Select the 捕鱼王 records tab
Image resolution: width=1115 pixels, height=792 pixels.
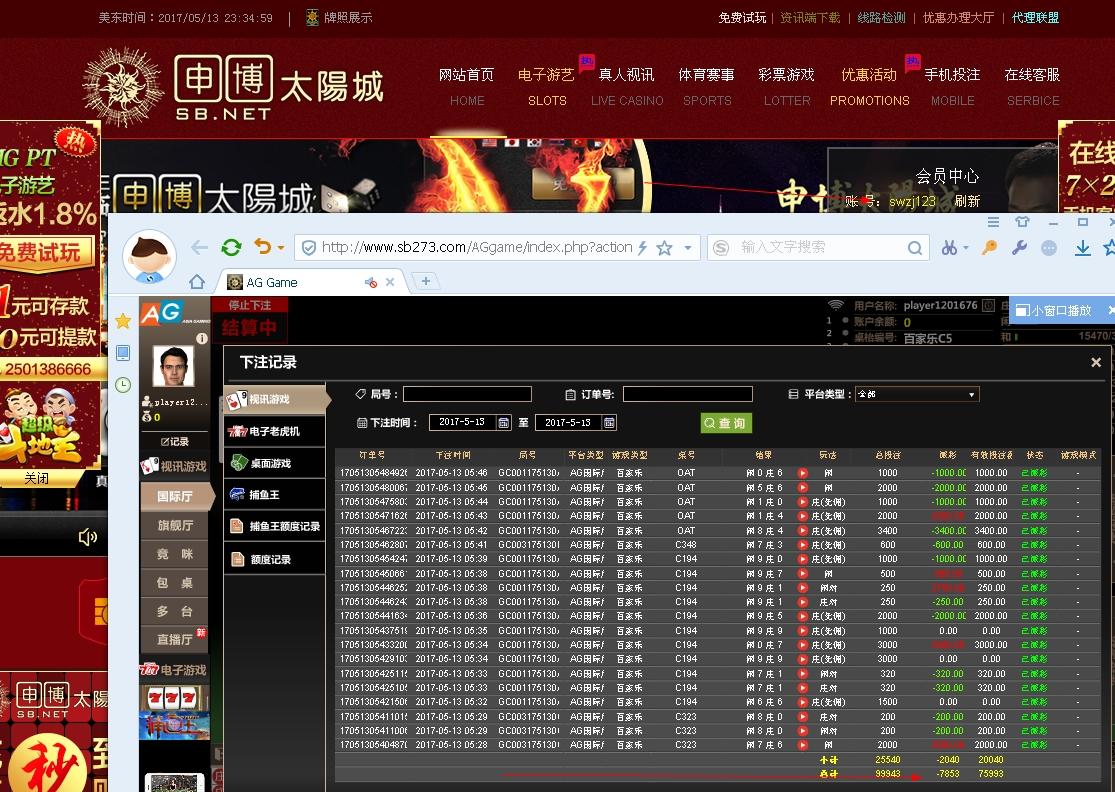(x=275, y=495)
